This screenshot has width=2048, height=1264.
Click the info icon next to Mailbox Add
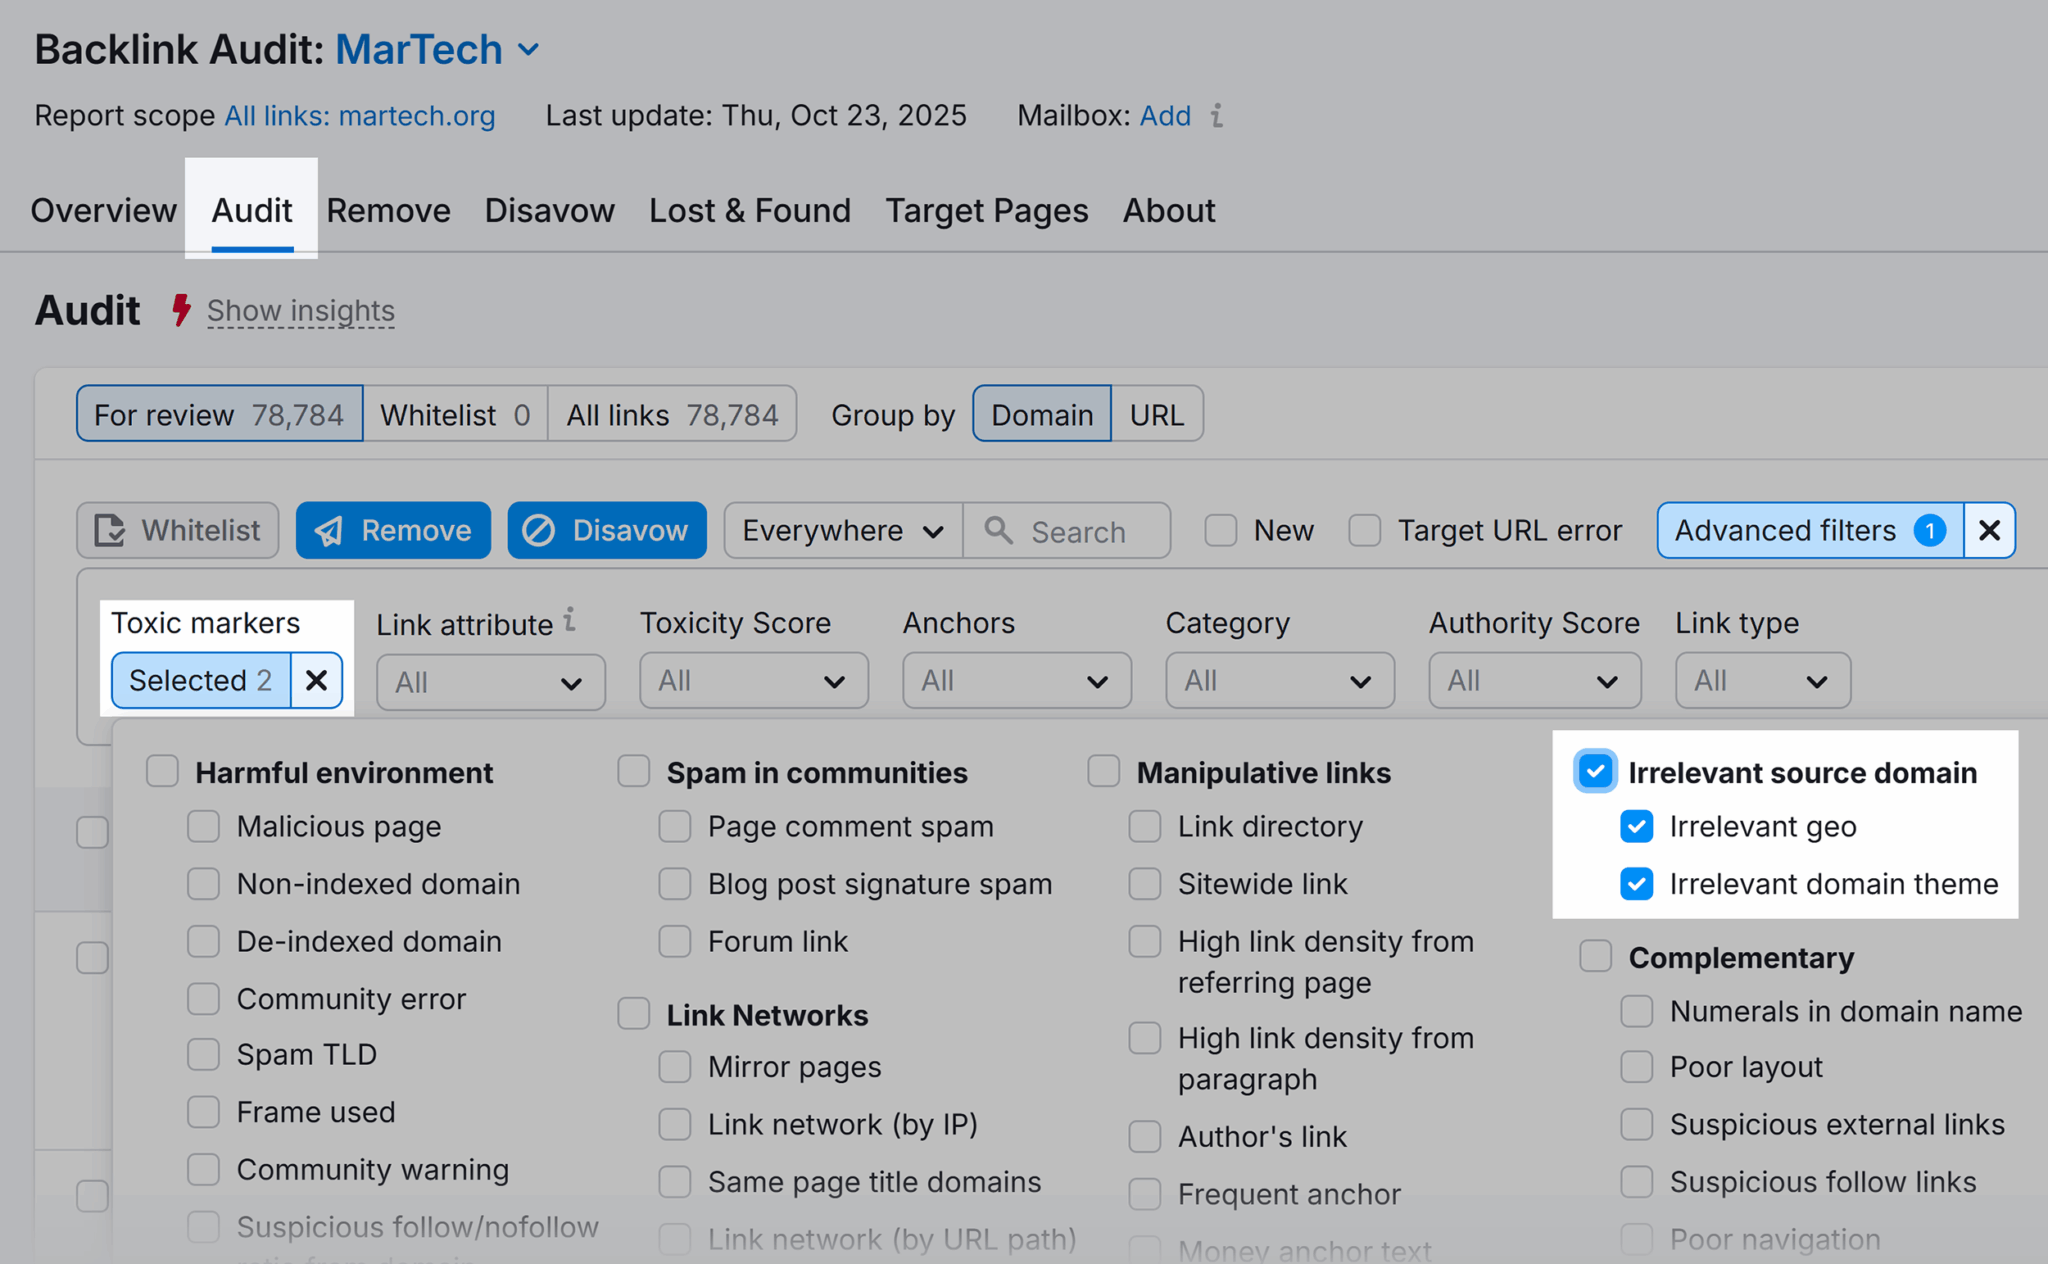(x=1216, y=117)
